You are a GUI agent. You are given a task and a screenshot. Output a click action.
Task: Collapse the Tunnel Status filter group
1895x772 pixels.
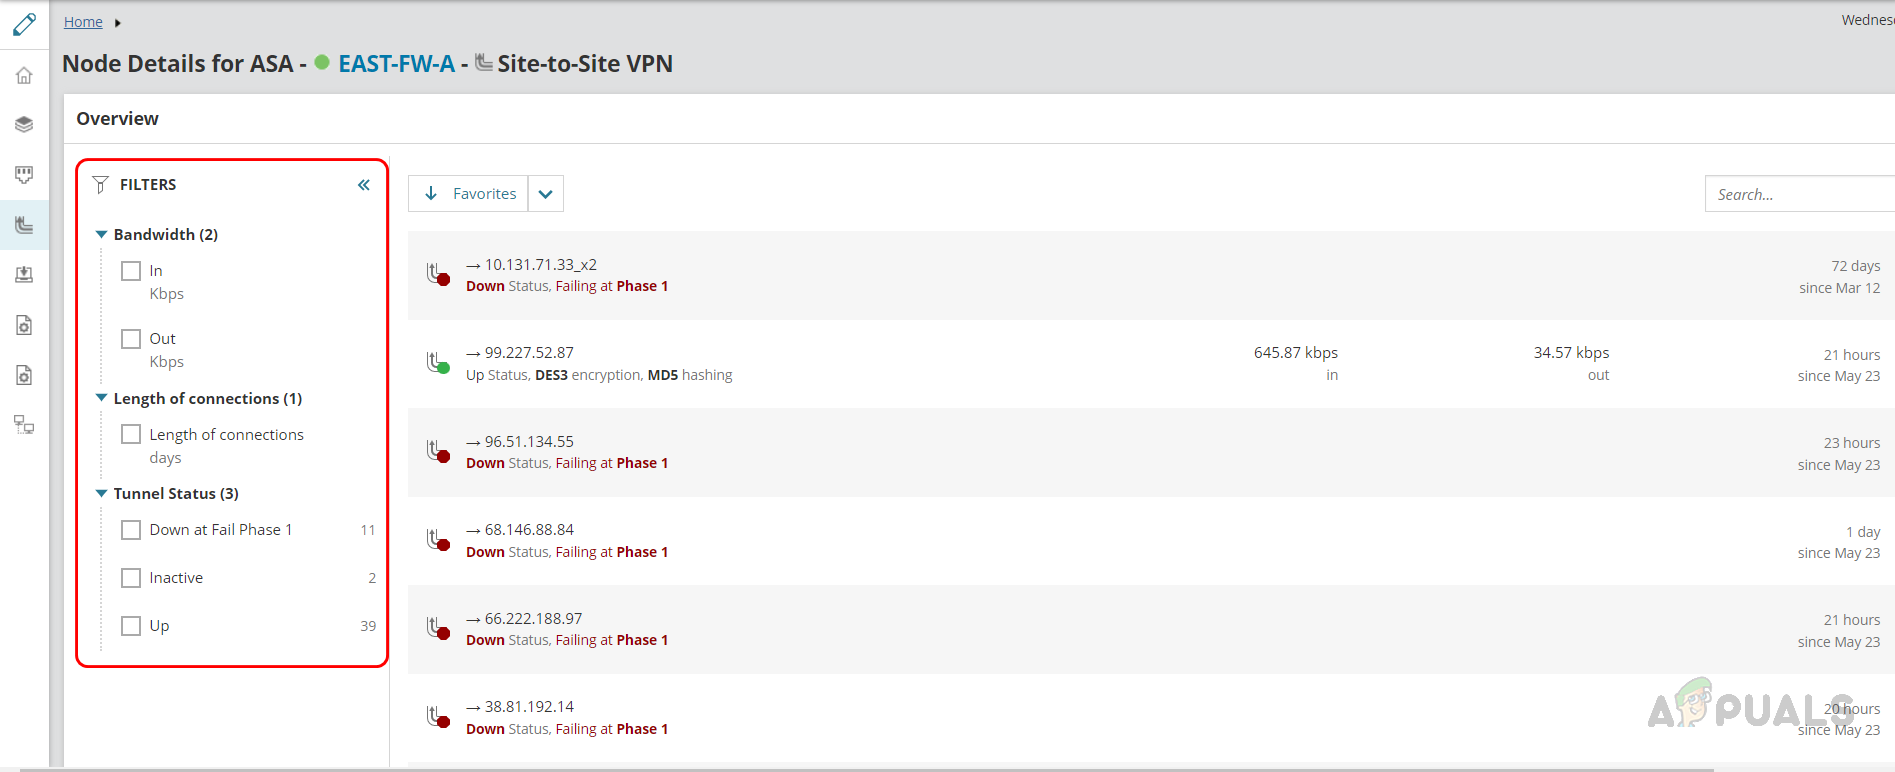(101, 493)
